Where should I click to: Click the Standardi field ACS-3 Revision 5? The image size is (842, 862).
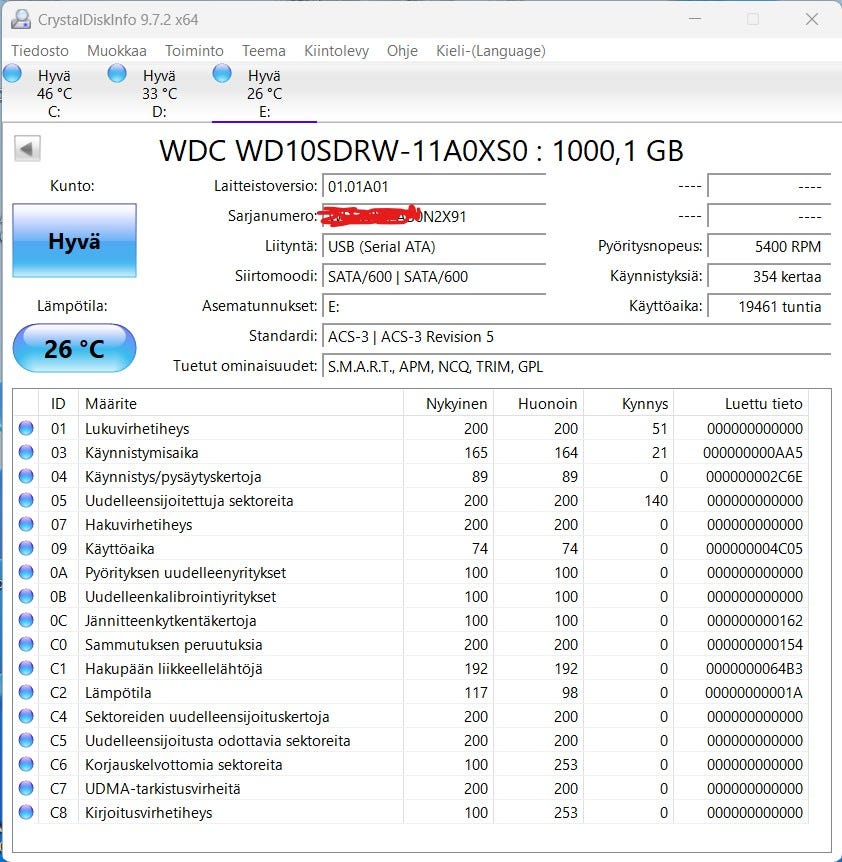tap(576, 336)
